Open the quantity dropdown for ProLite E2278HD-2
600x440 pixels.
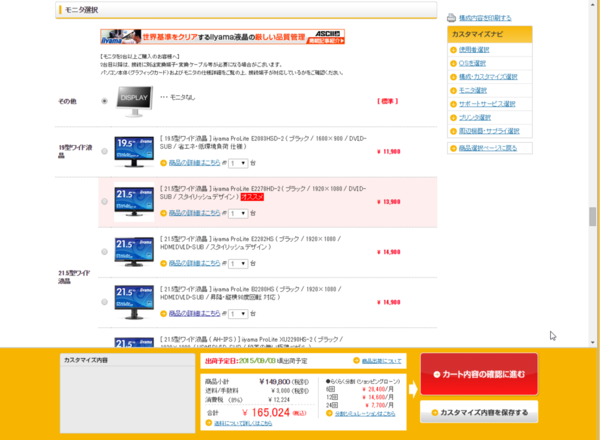[x=238, y=213]
